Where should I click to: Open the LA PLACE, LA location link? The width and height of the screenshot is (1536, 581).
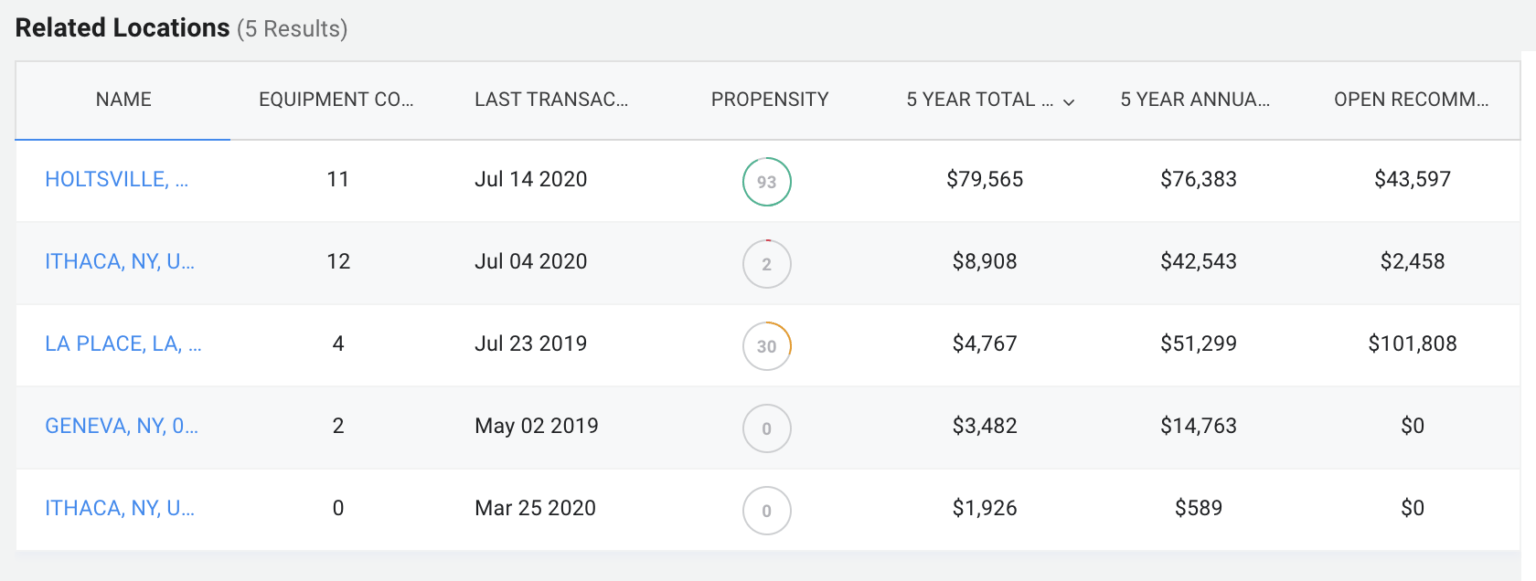click(x=122, y=343)
